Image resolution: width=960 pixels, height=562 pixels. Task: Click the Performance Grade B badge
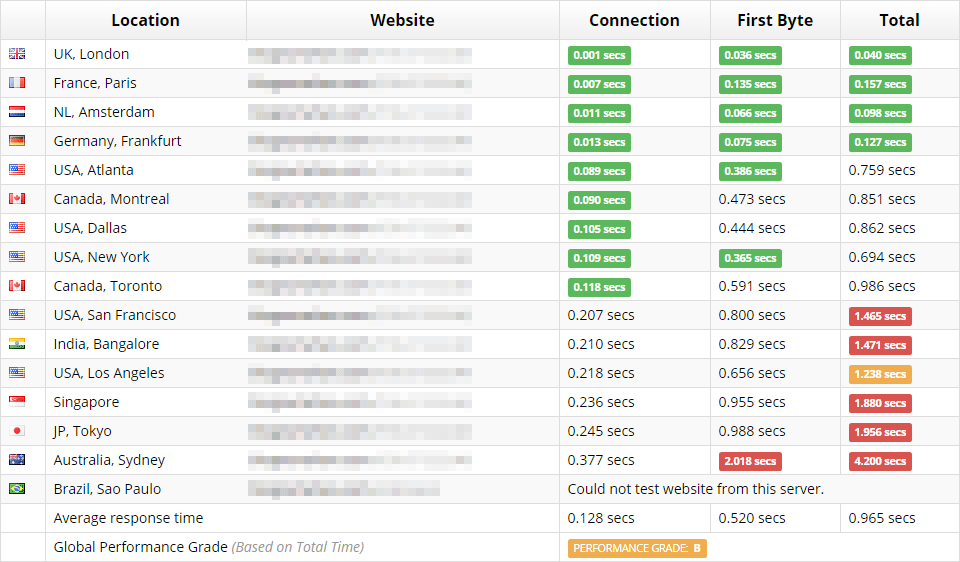(637, 548)
